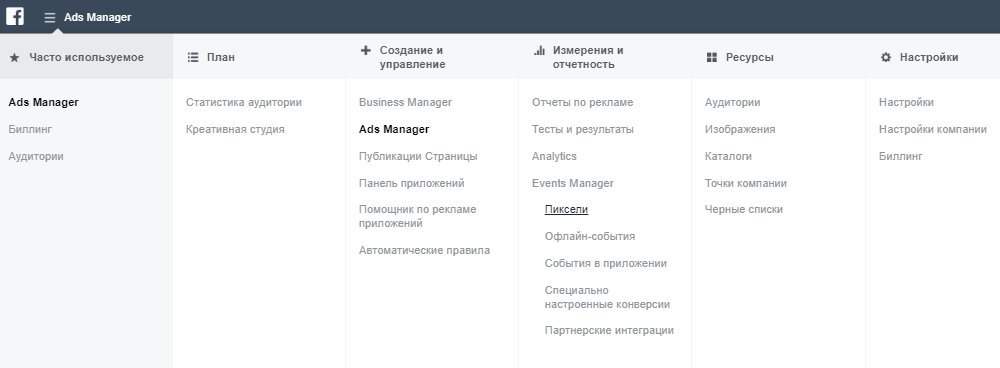The width and height of the screenshot is (1000, 368).
Task: Open Автоматические правила
Action: (424, 251)
